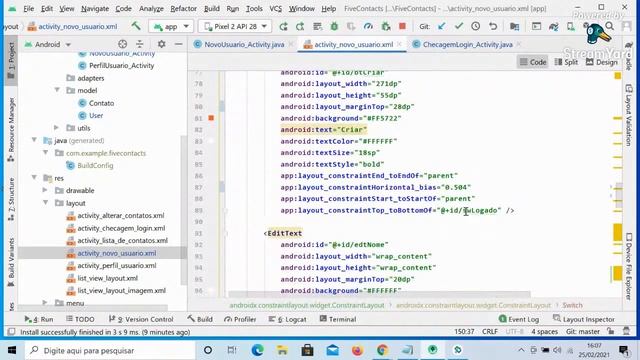Screen dimensions: 640x360
Task: Open Git history clock icon
Action: click(x=476, y=26)
